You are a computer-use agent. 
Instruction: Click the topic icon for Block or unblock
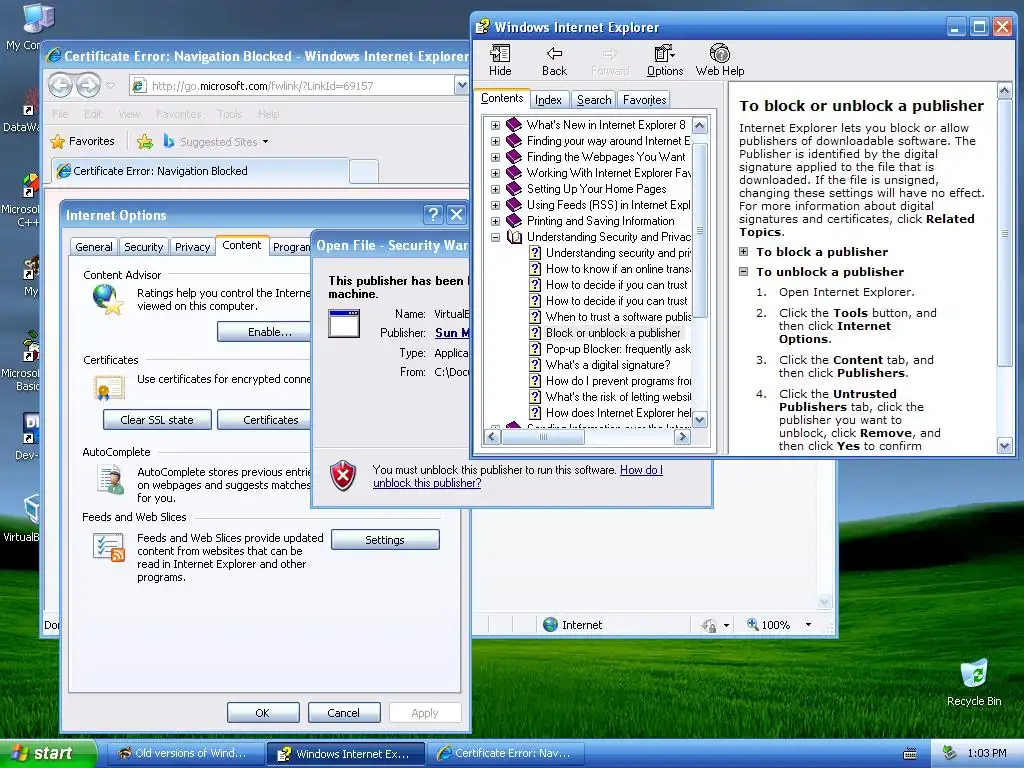[x=535, y=332]
